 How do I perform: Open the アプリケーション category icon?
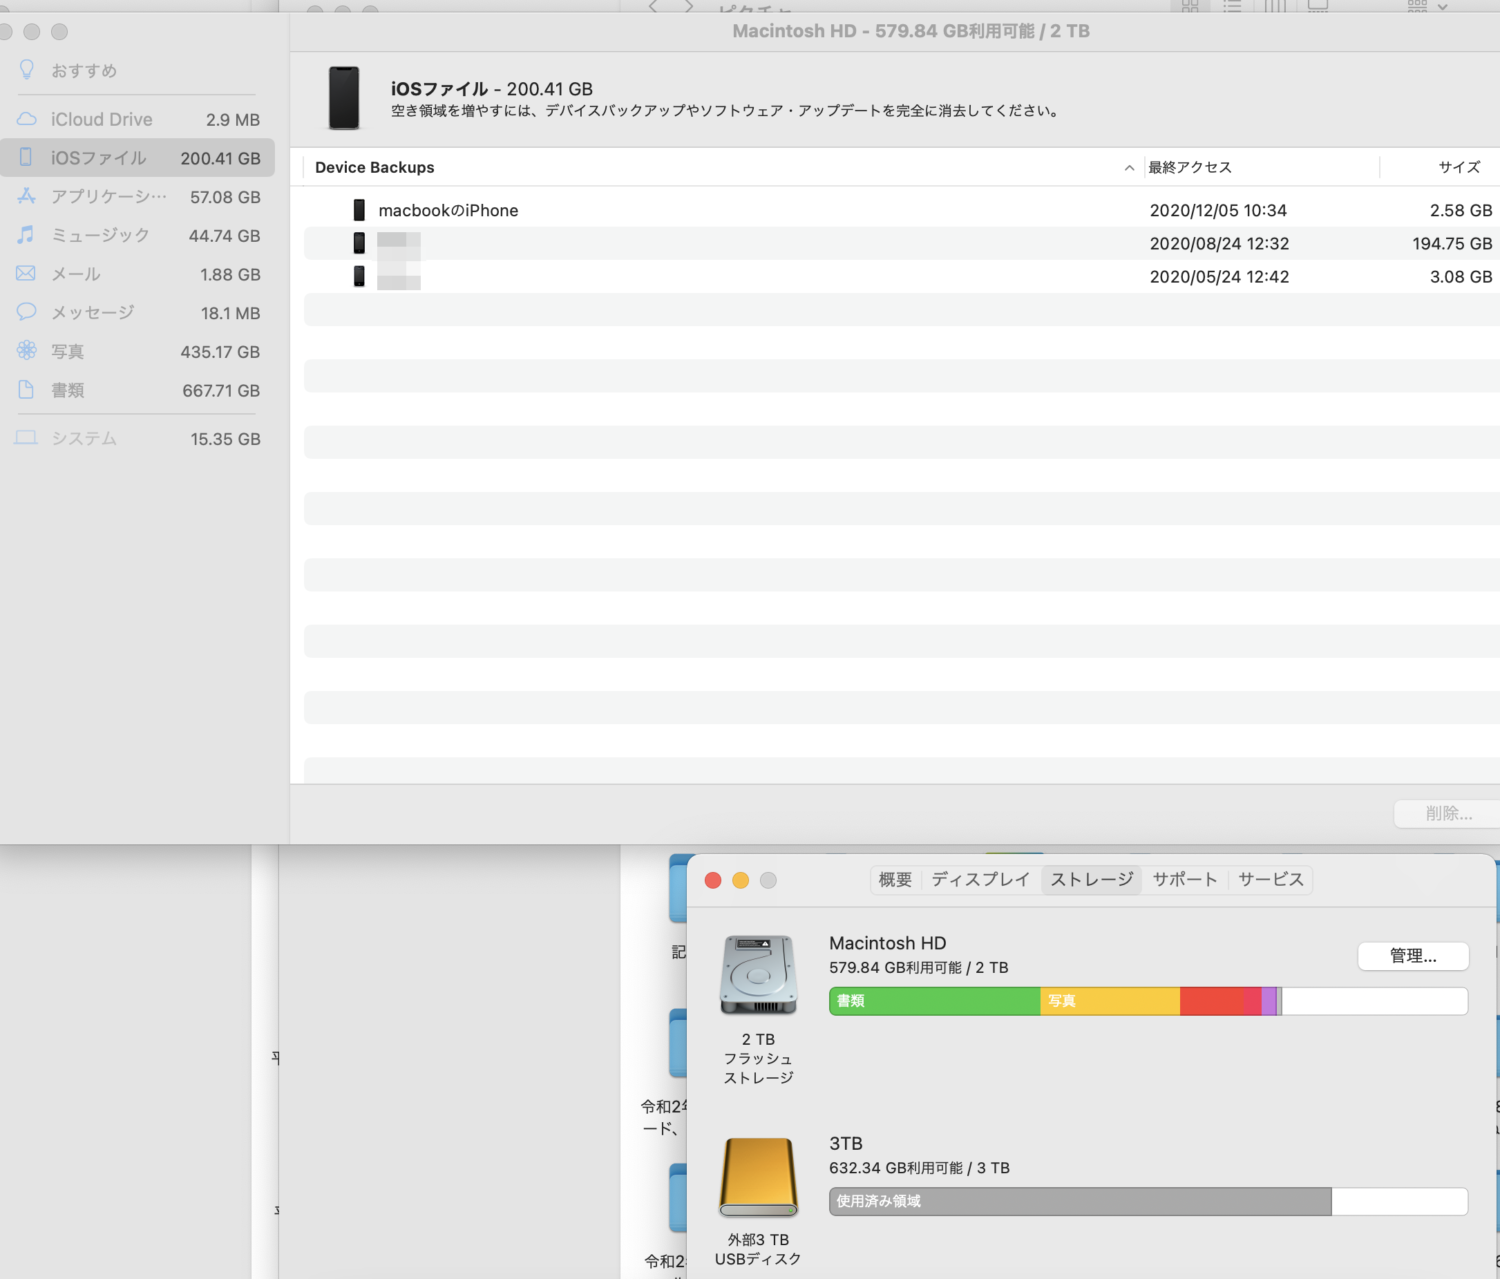27,197
